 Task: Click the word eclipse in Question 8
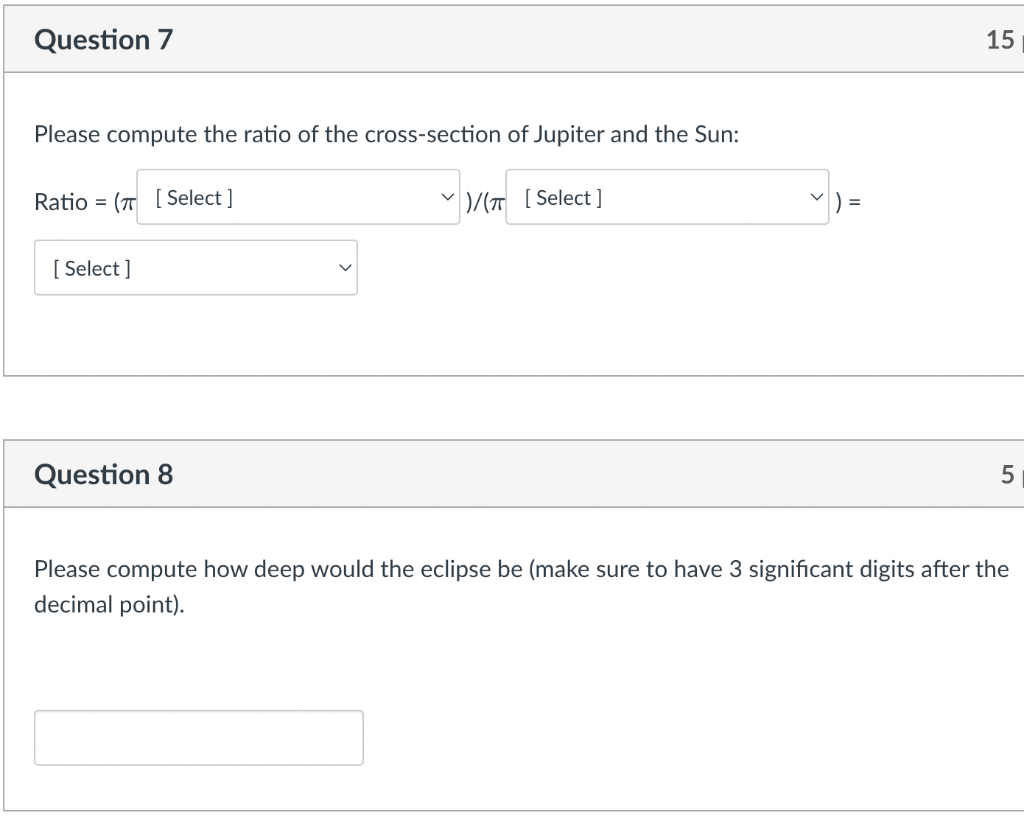(x=450, y=570)
